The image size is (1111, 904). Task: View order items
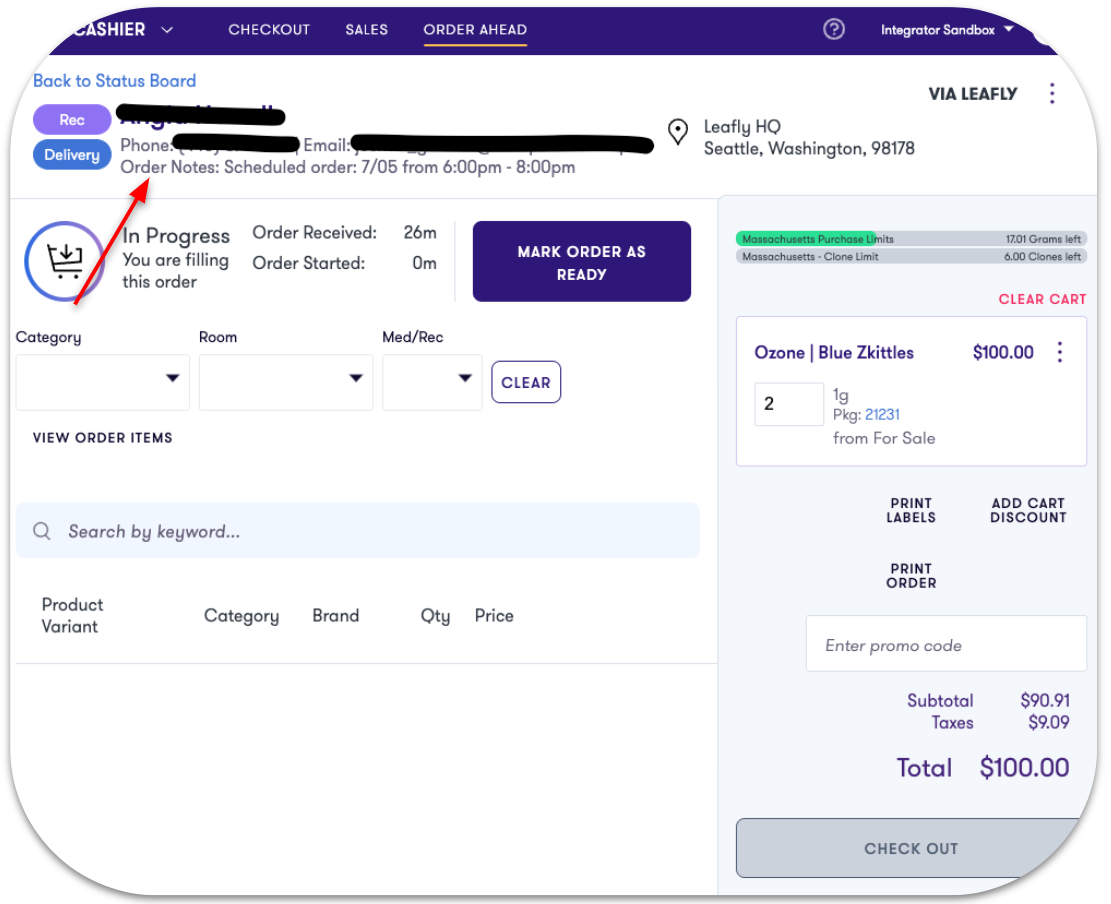[103, 438]
